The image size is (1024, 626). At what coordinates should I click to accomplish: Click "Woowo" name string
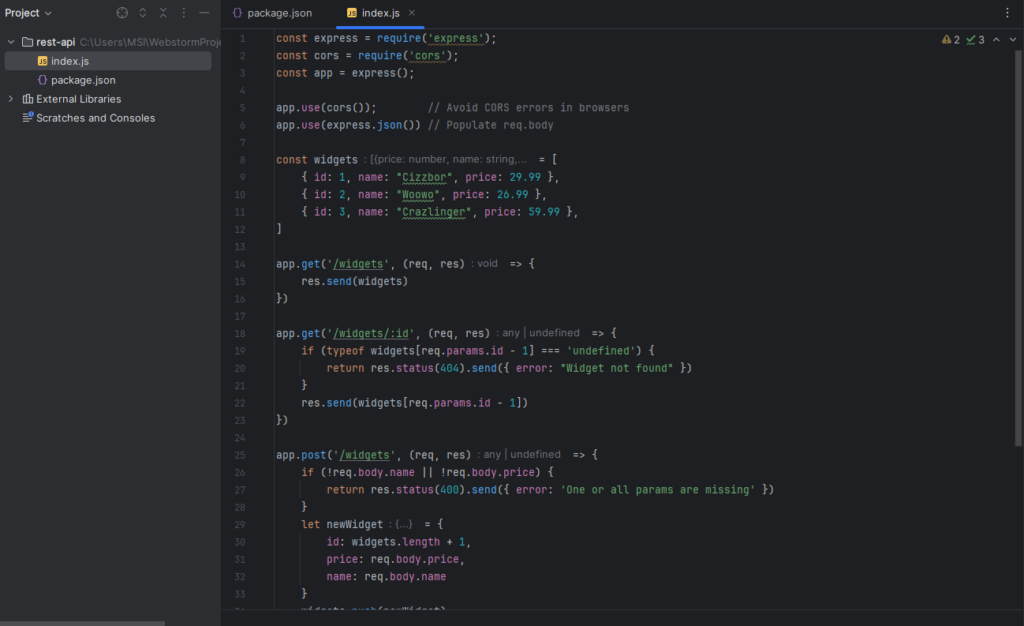pos(418,195)
